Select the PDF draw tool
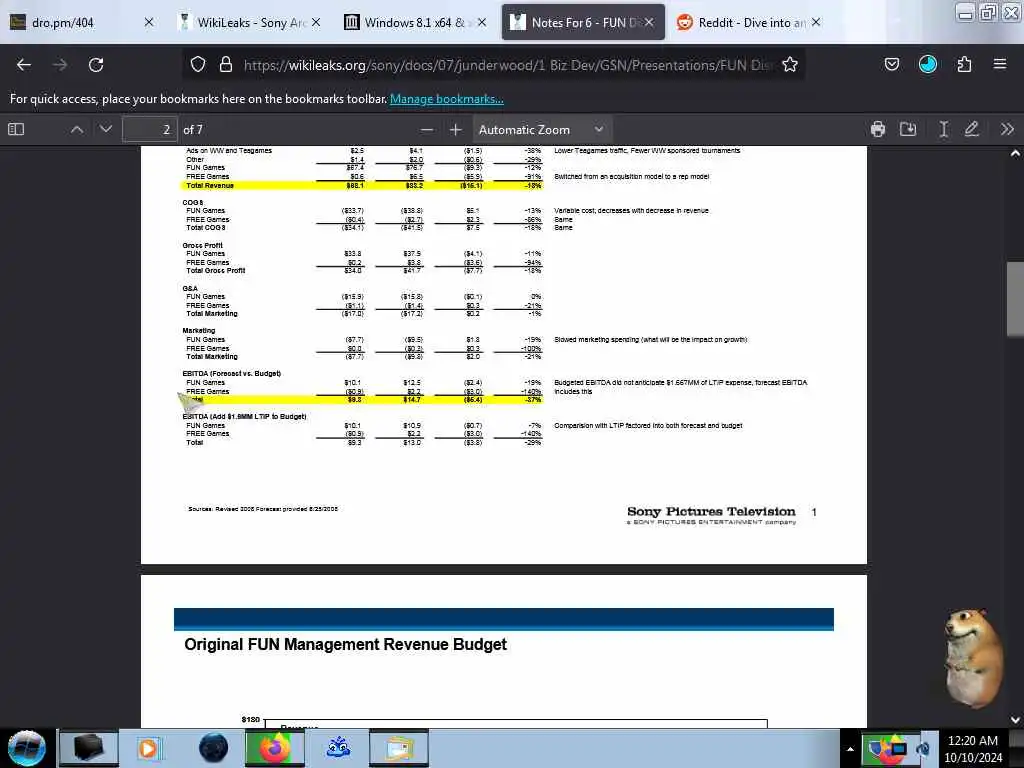Image resolution: width=1024 pixels, height=768 pixels. tap(972, 129)
